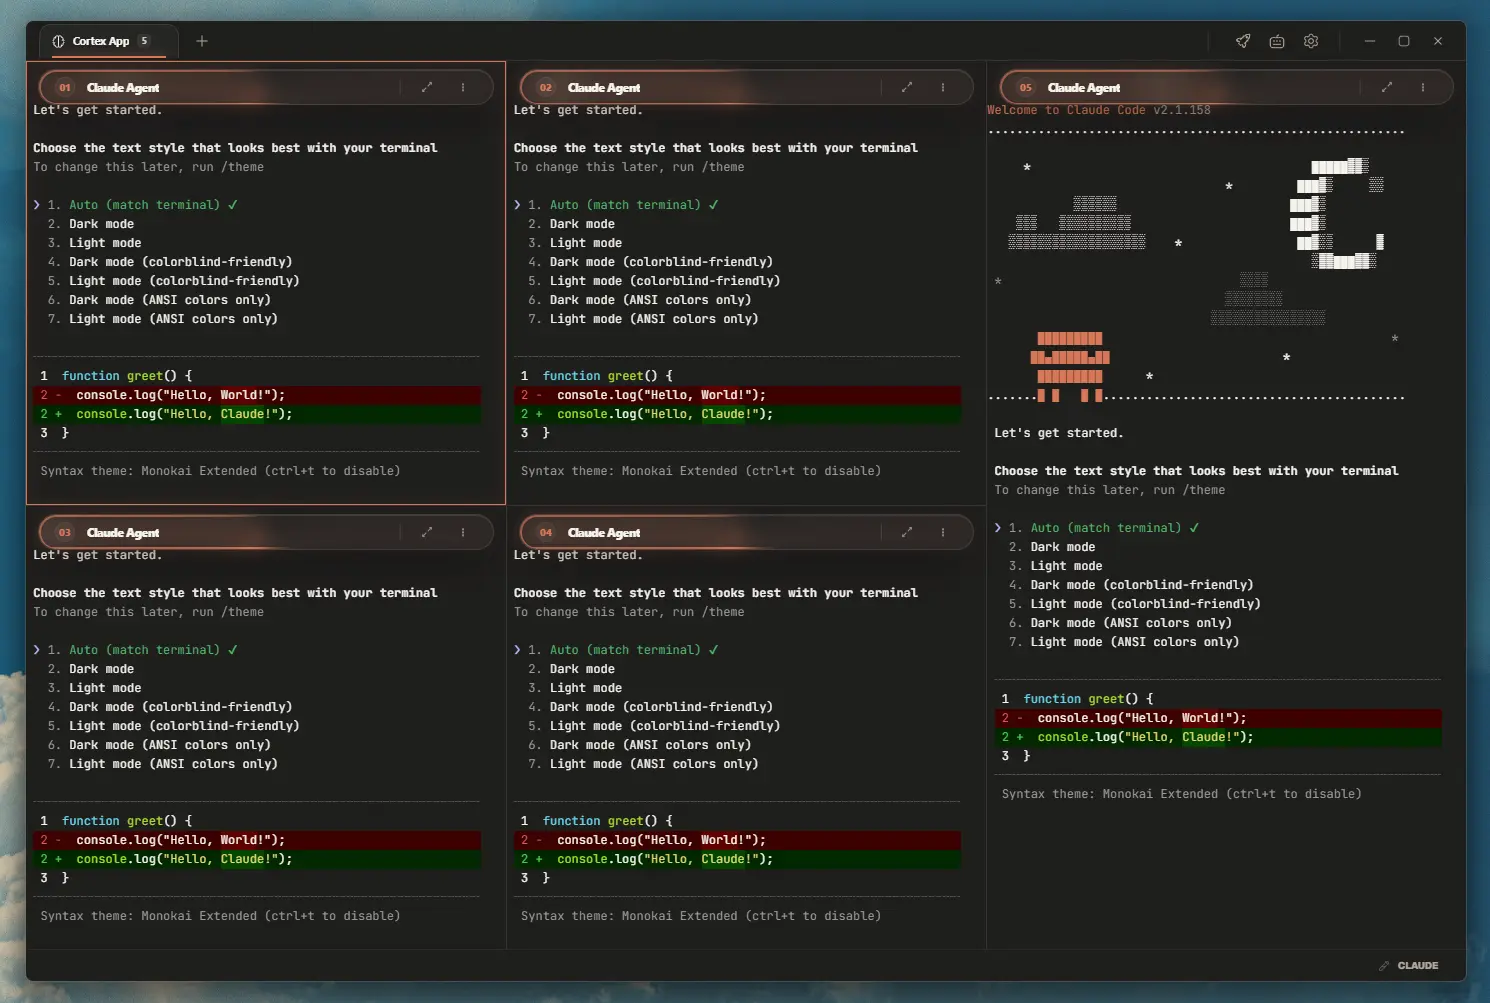
Task: Click the green 'Hello, Claude!' diff line in pane 03
Action: click(x=257, y=859)
